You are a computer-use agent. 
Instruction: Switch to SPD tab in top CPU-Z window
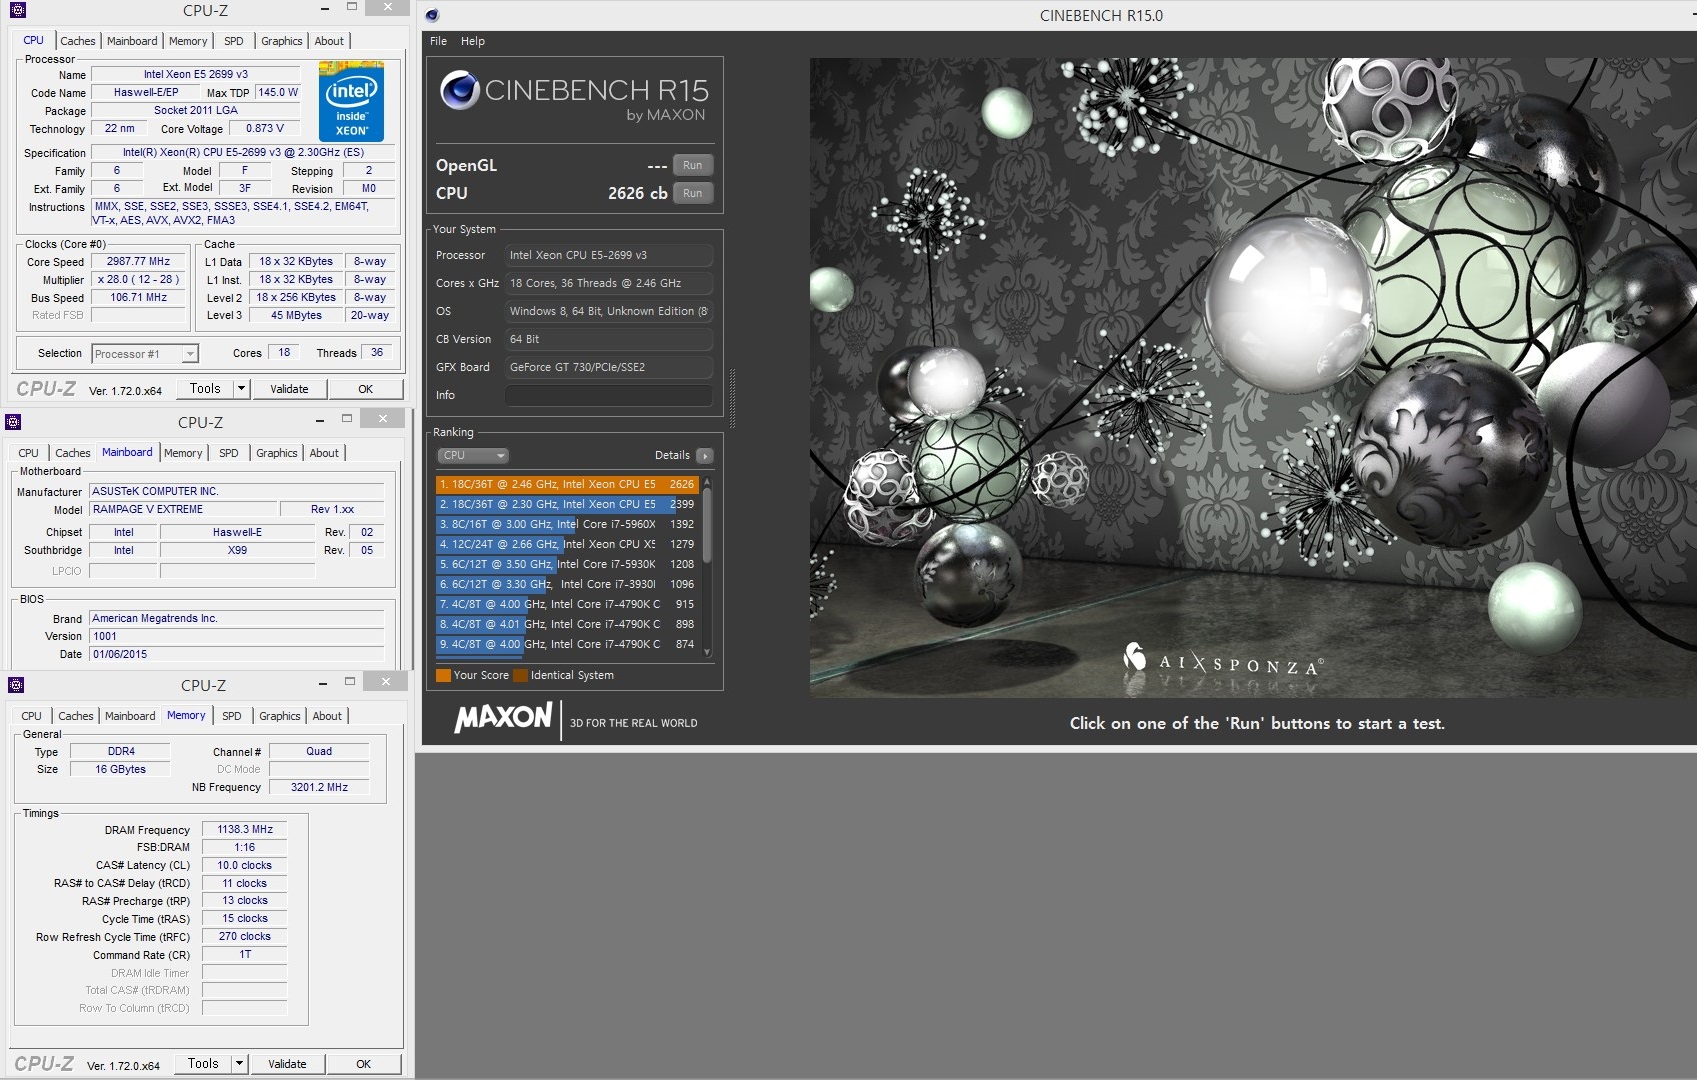click(x=234, y=41)
